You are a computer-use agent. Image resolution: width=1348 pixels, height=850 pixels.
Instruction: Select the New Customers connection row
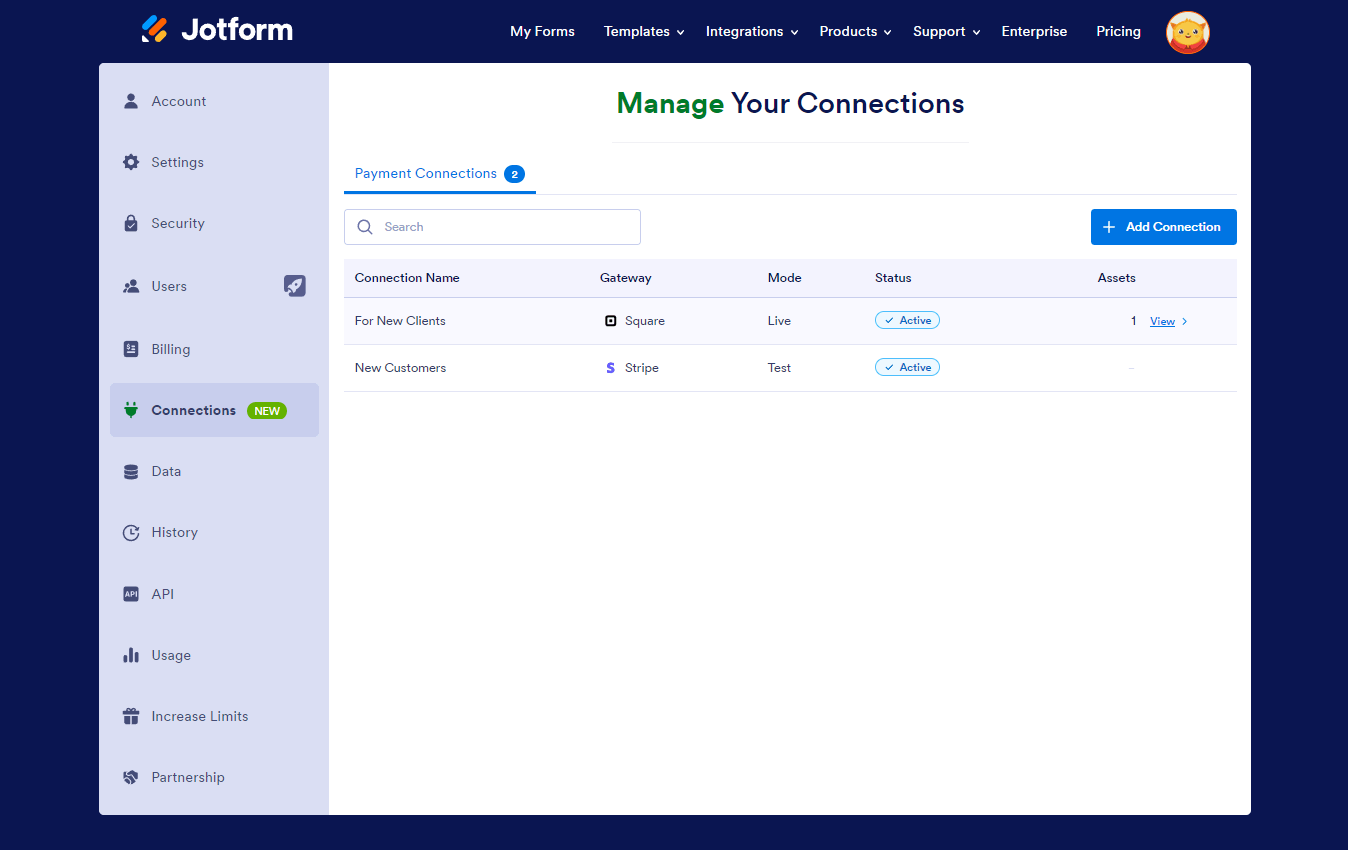point(401,368)
